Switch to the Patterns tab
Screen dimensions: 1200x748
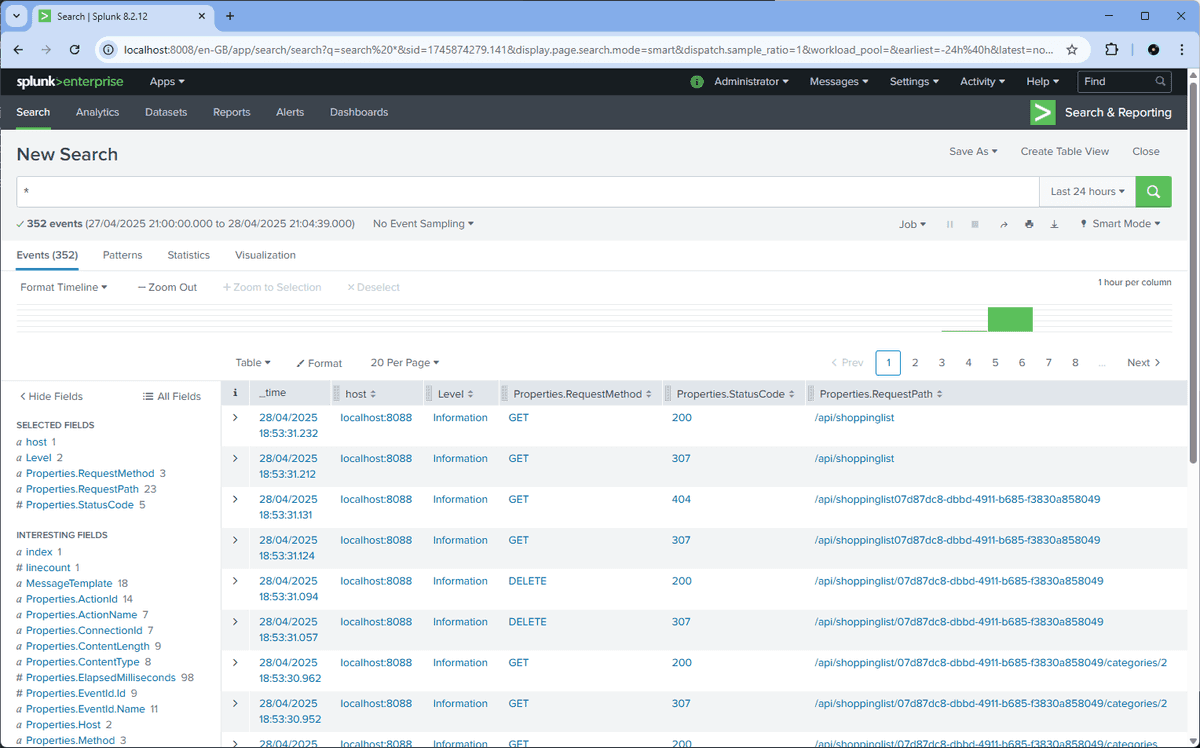(x=122, y=255)
